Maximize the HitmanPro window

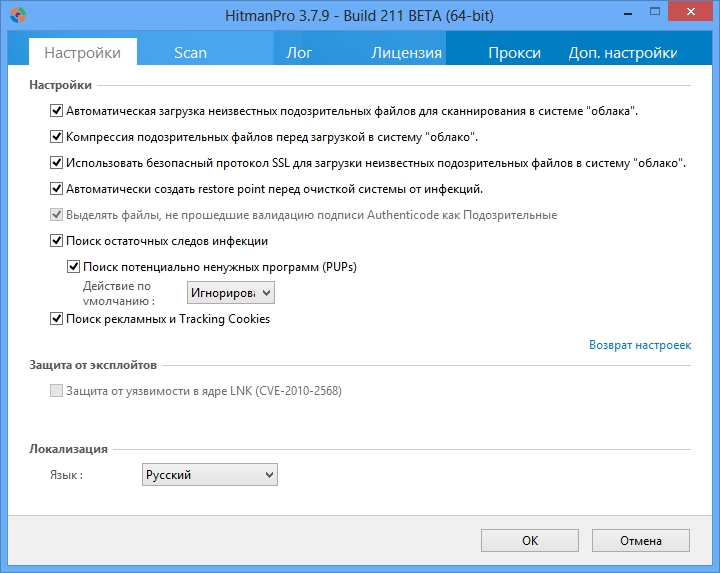[x=655, y=12]
